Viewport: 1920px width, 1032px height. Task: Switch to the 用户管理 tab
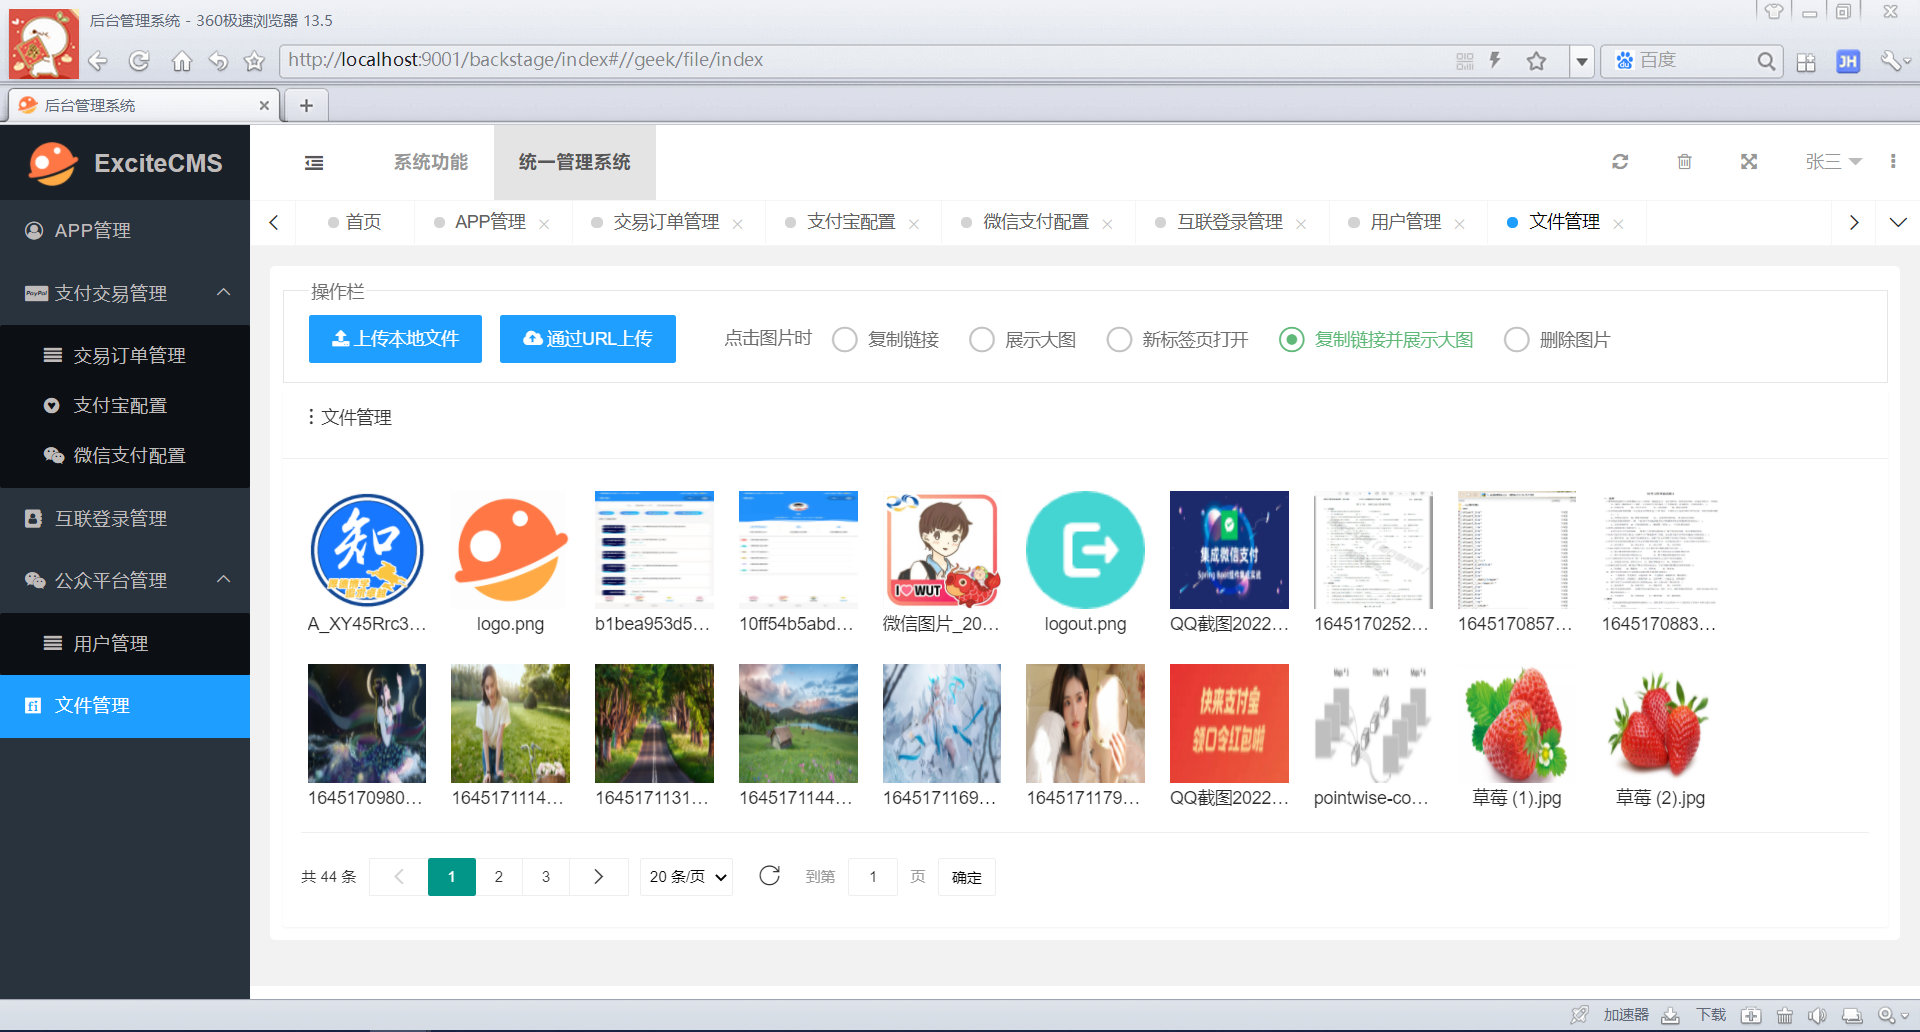1407,222
